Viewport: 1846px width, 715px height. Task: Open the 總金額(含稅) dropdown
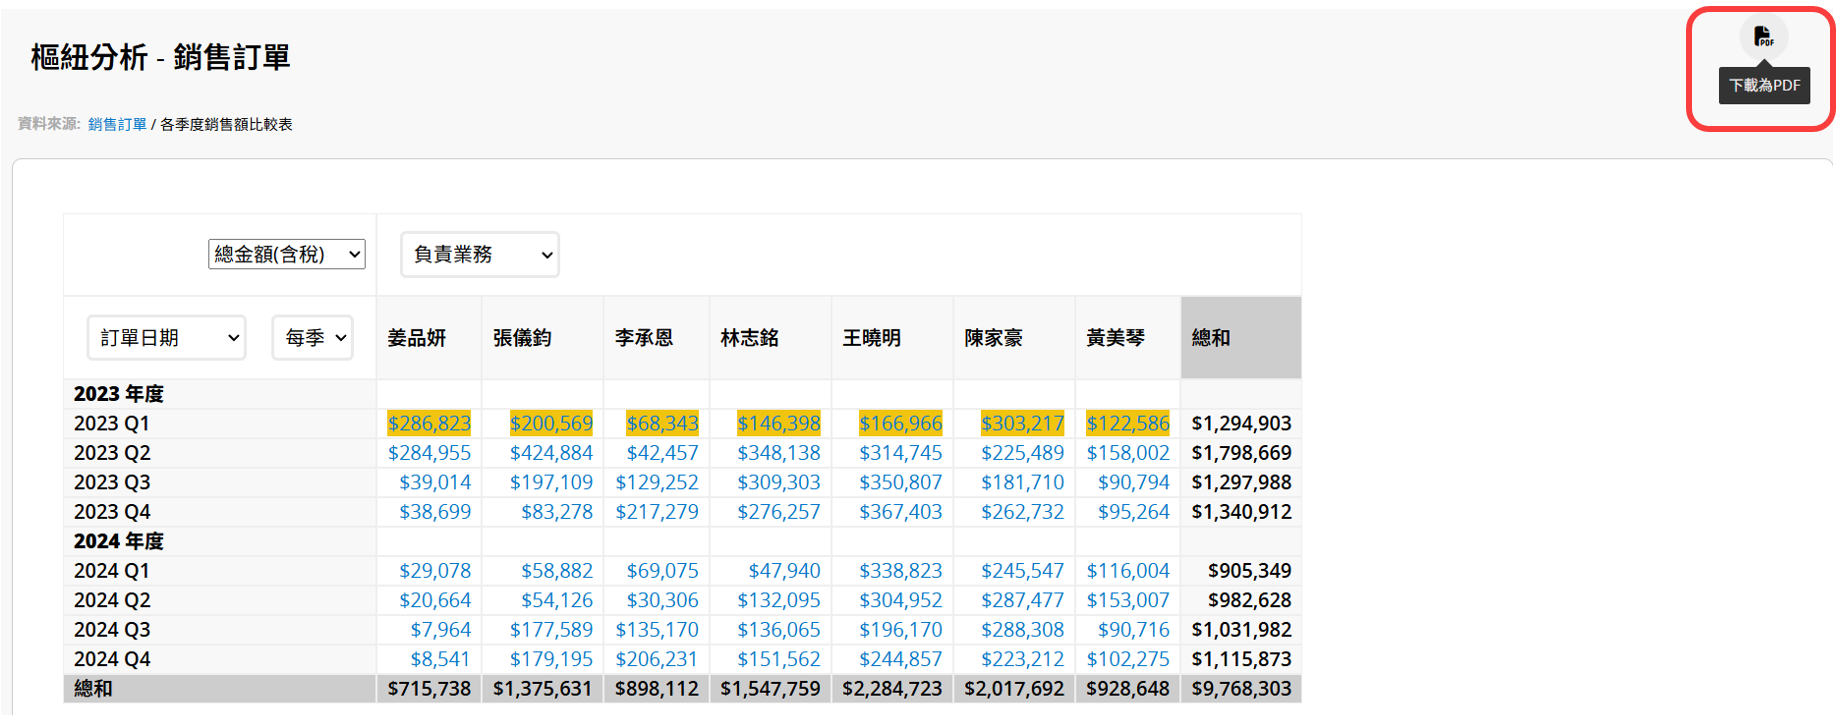pyautogui.click(x=286, y=254)
